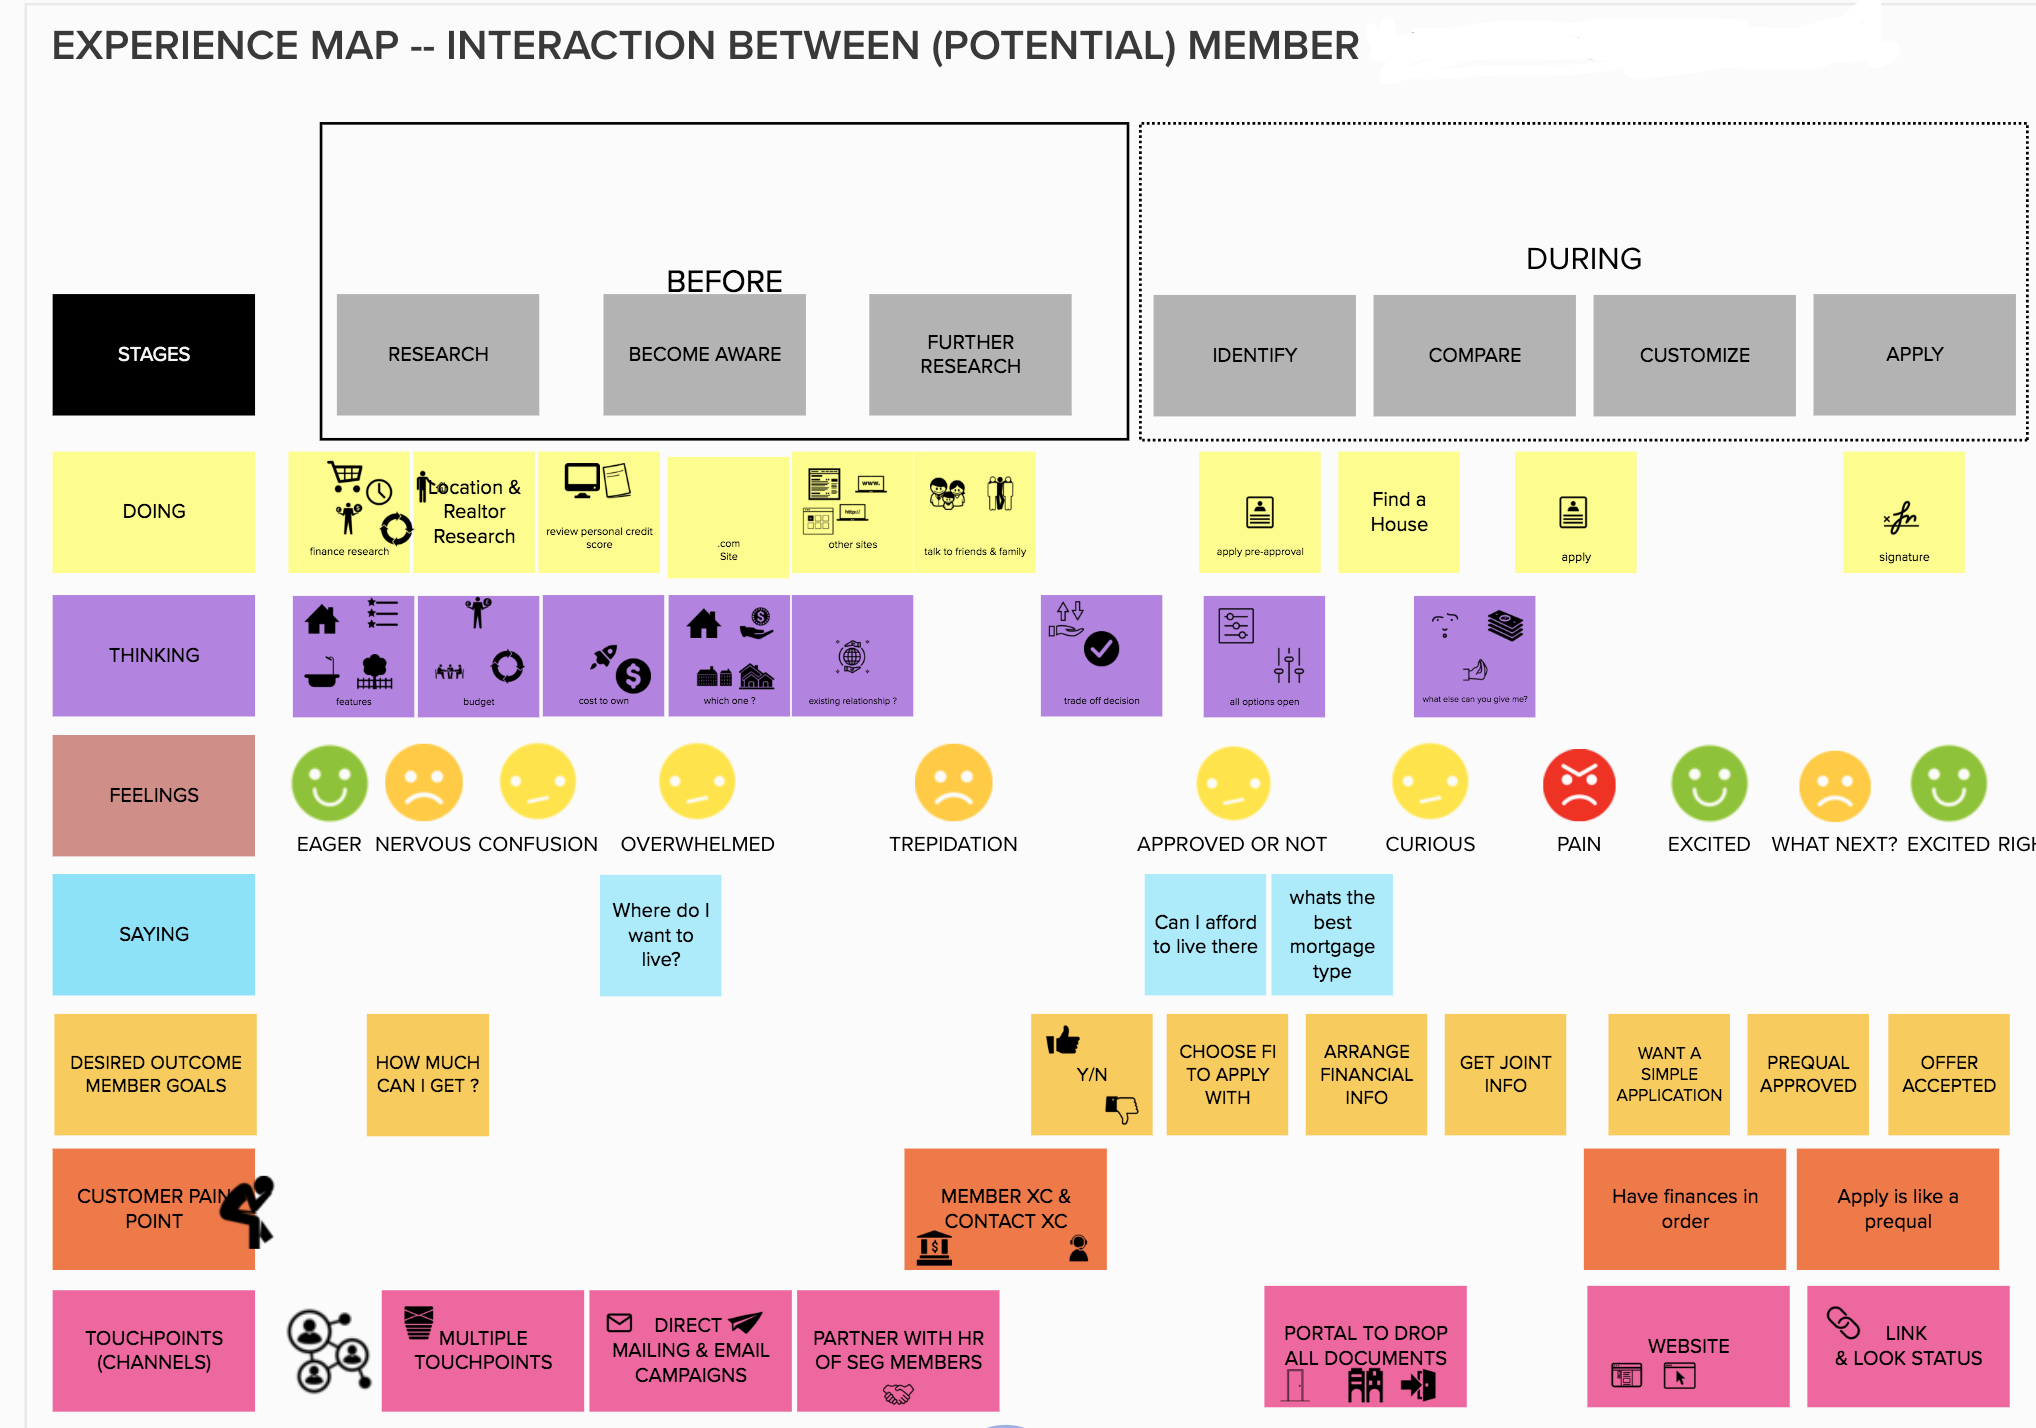Screen dimensions: 2036x1428
Task: Click the finance research cart icon
Action: [x=337, y=478]
